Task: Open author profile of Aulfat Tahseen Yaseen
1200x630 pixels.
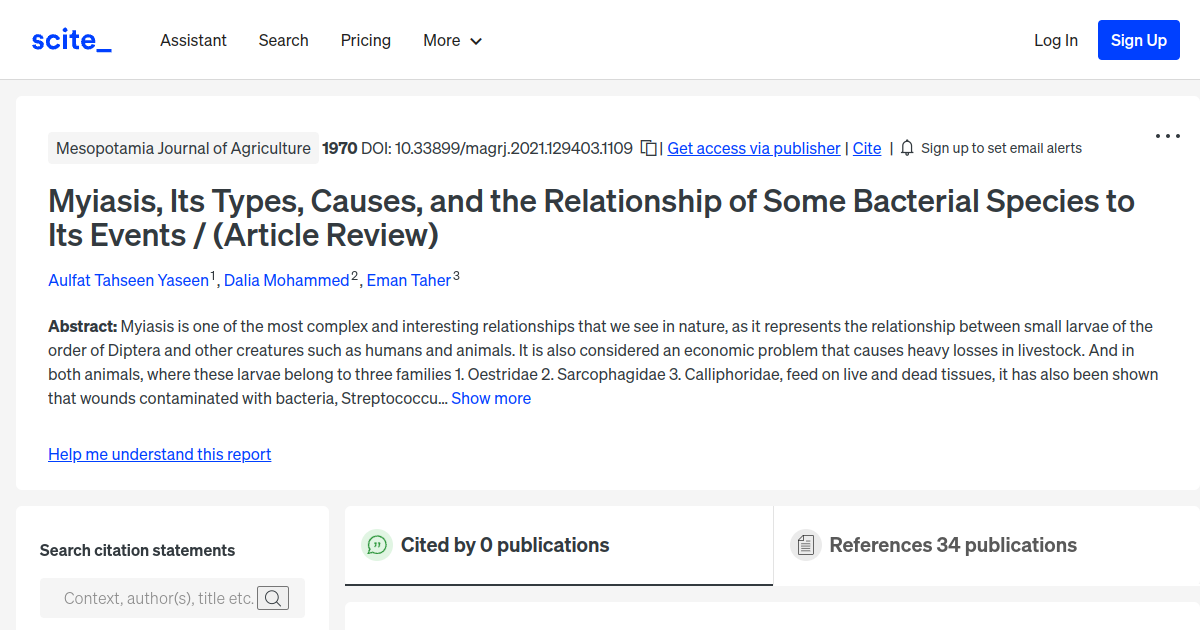Action: pyautogui.click(x=128, y=280)
